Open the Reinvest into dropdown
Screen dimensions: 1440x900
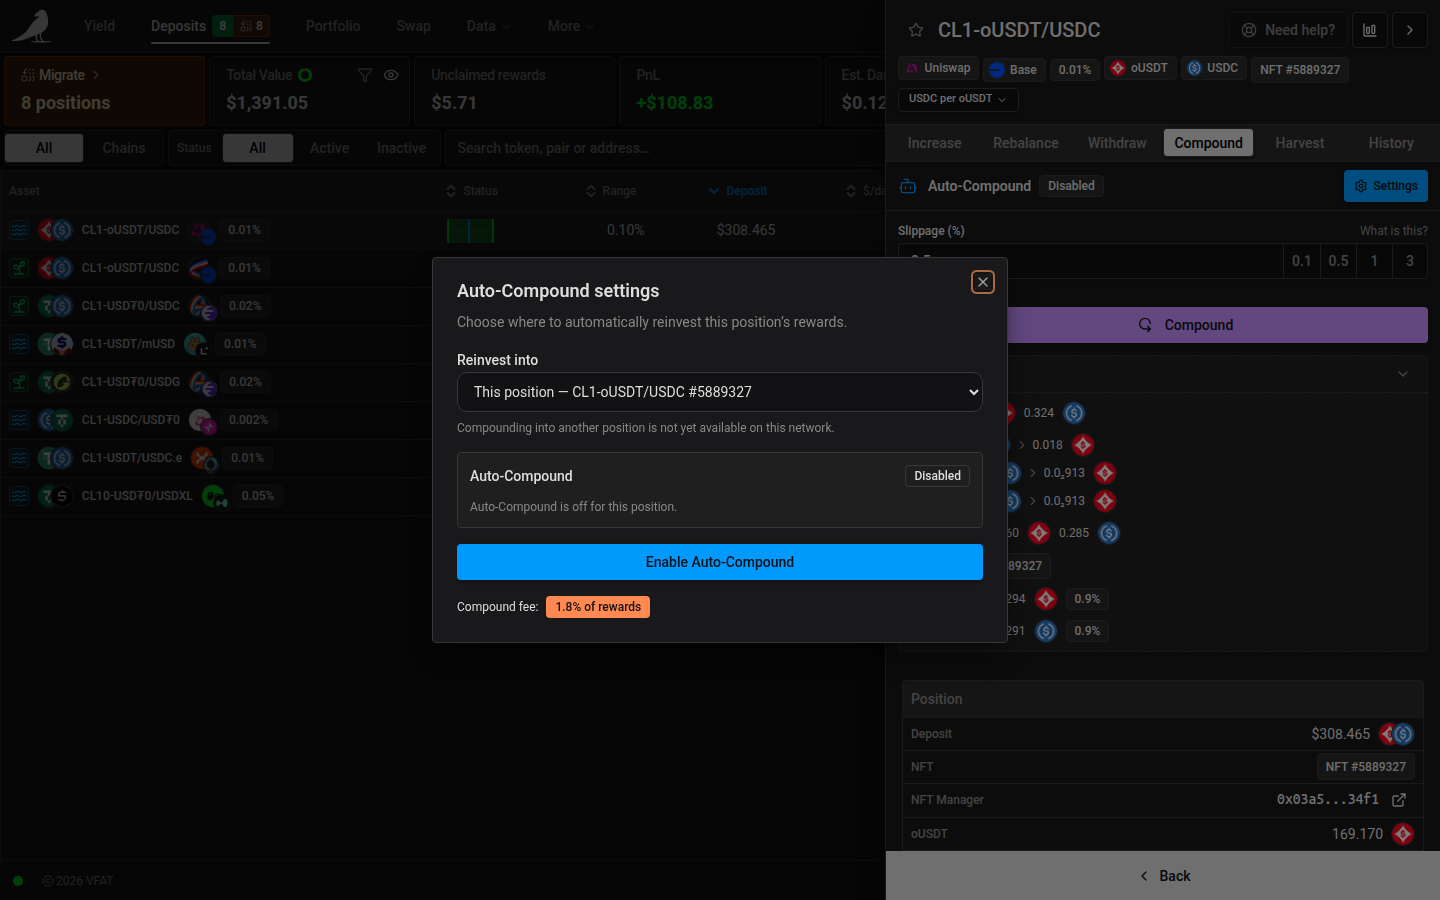click(720, 392)
